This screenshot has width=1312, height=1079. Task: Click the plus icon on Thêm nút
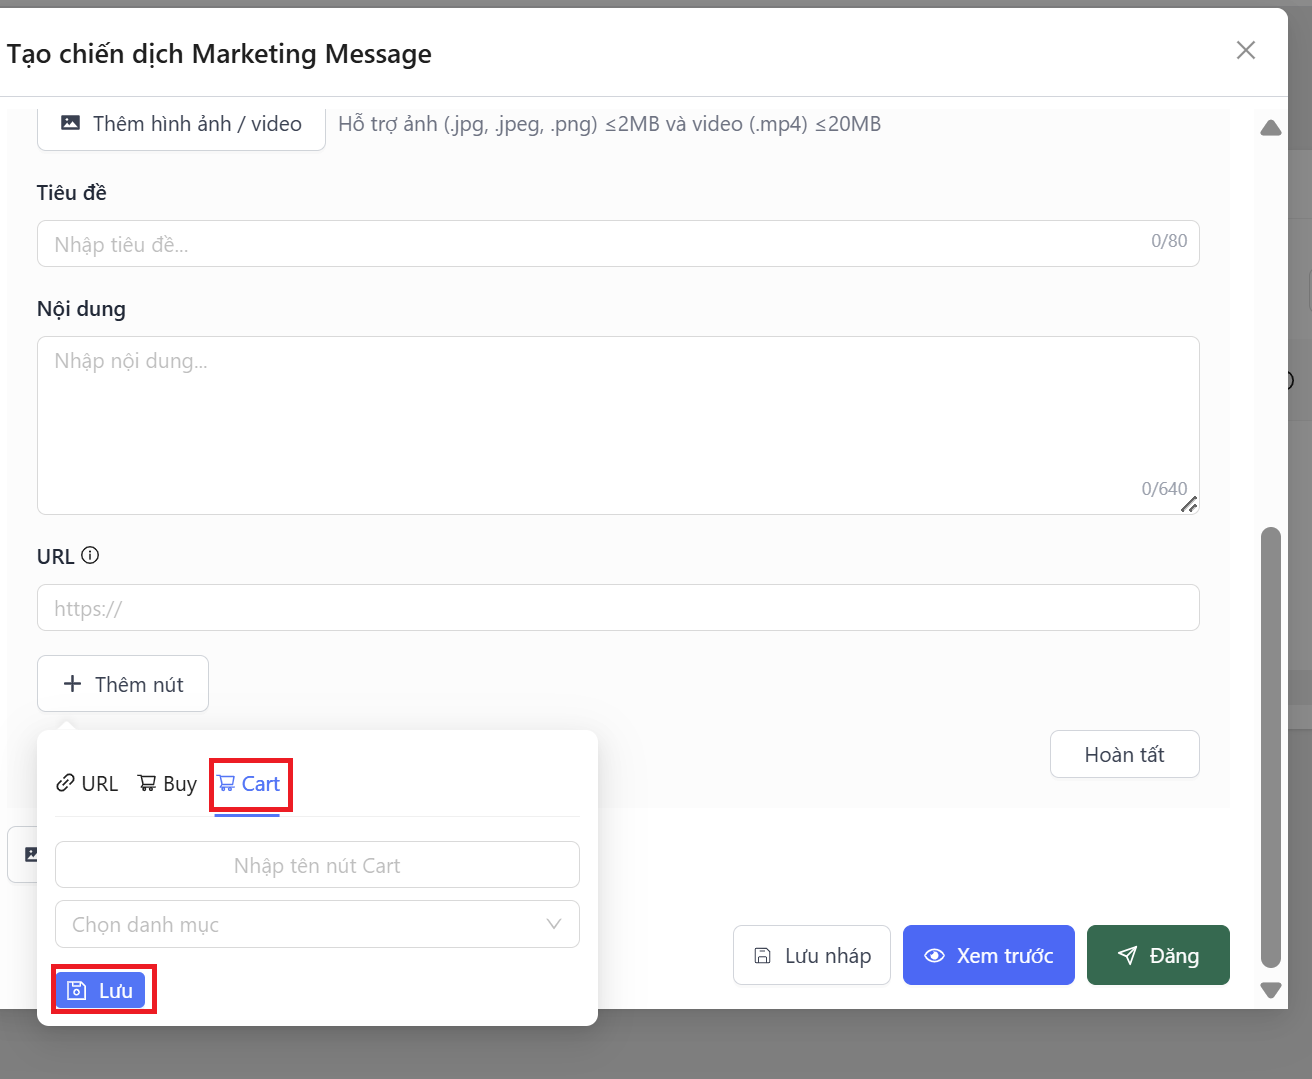click(x=72, y=684)
